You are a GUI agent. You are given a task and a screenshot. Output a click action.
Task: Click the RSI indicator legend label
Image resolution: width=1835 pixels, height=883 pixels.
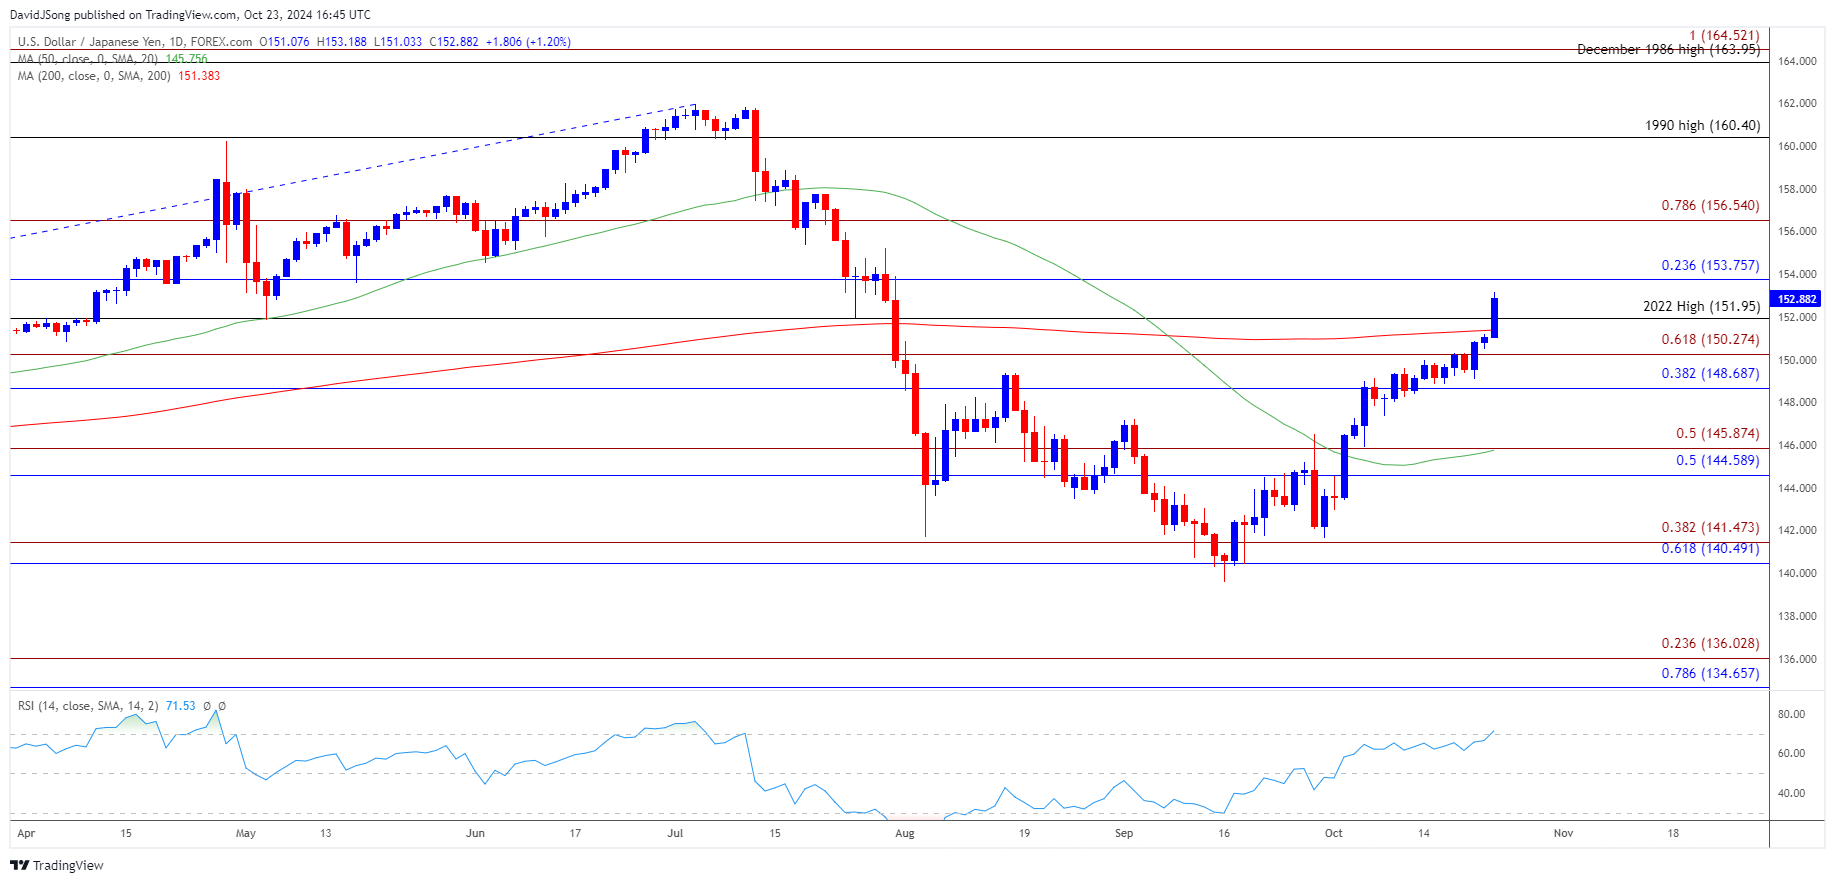click(x=88, y=706)
